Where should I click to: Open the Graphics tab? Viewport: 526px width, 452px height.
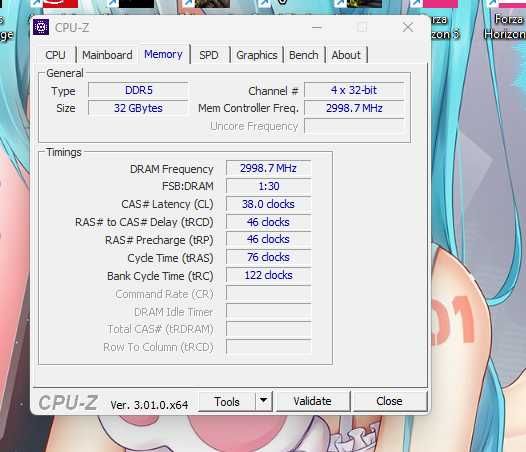point(257,55)
